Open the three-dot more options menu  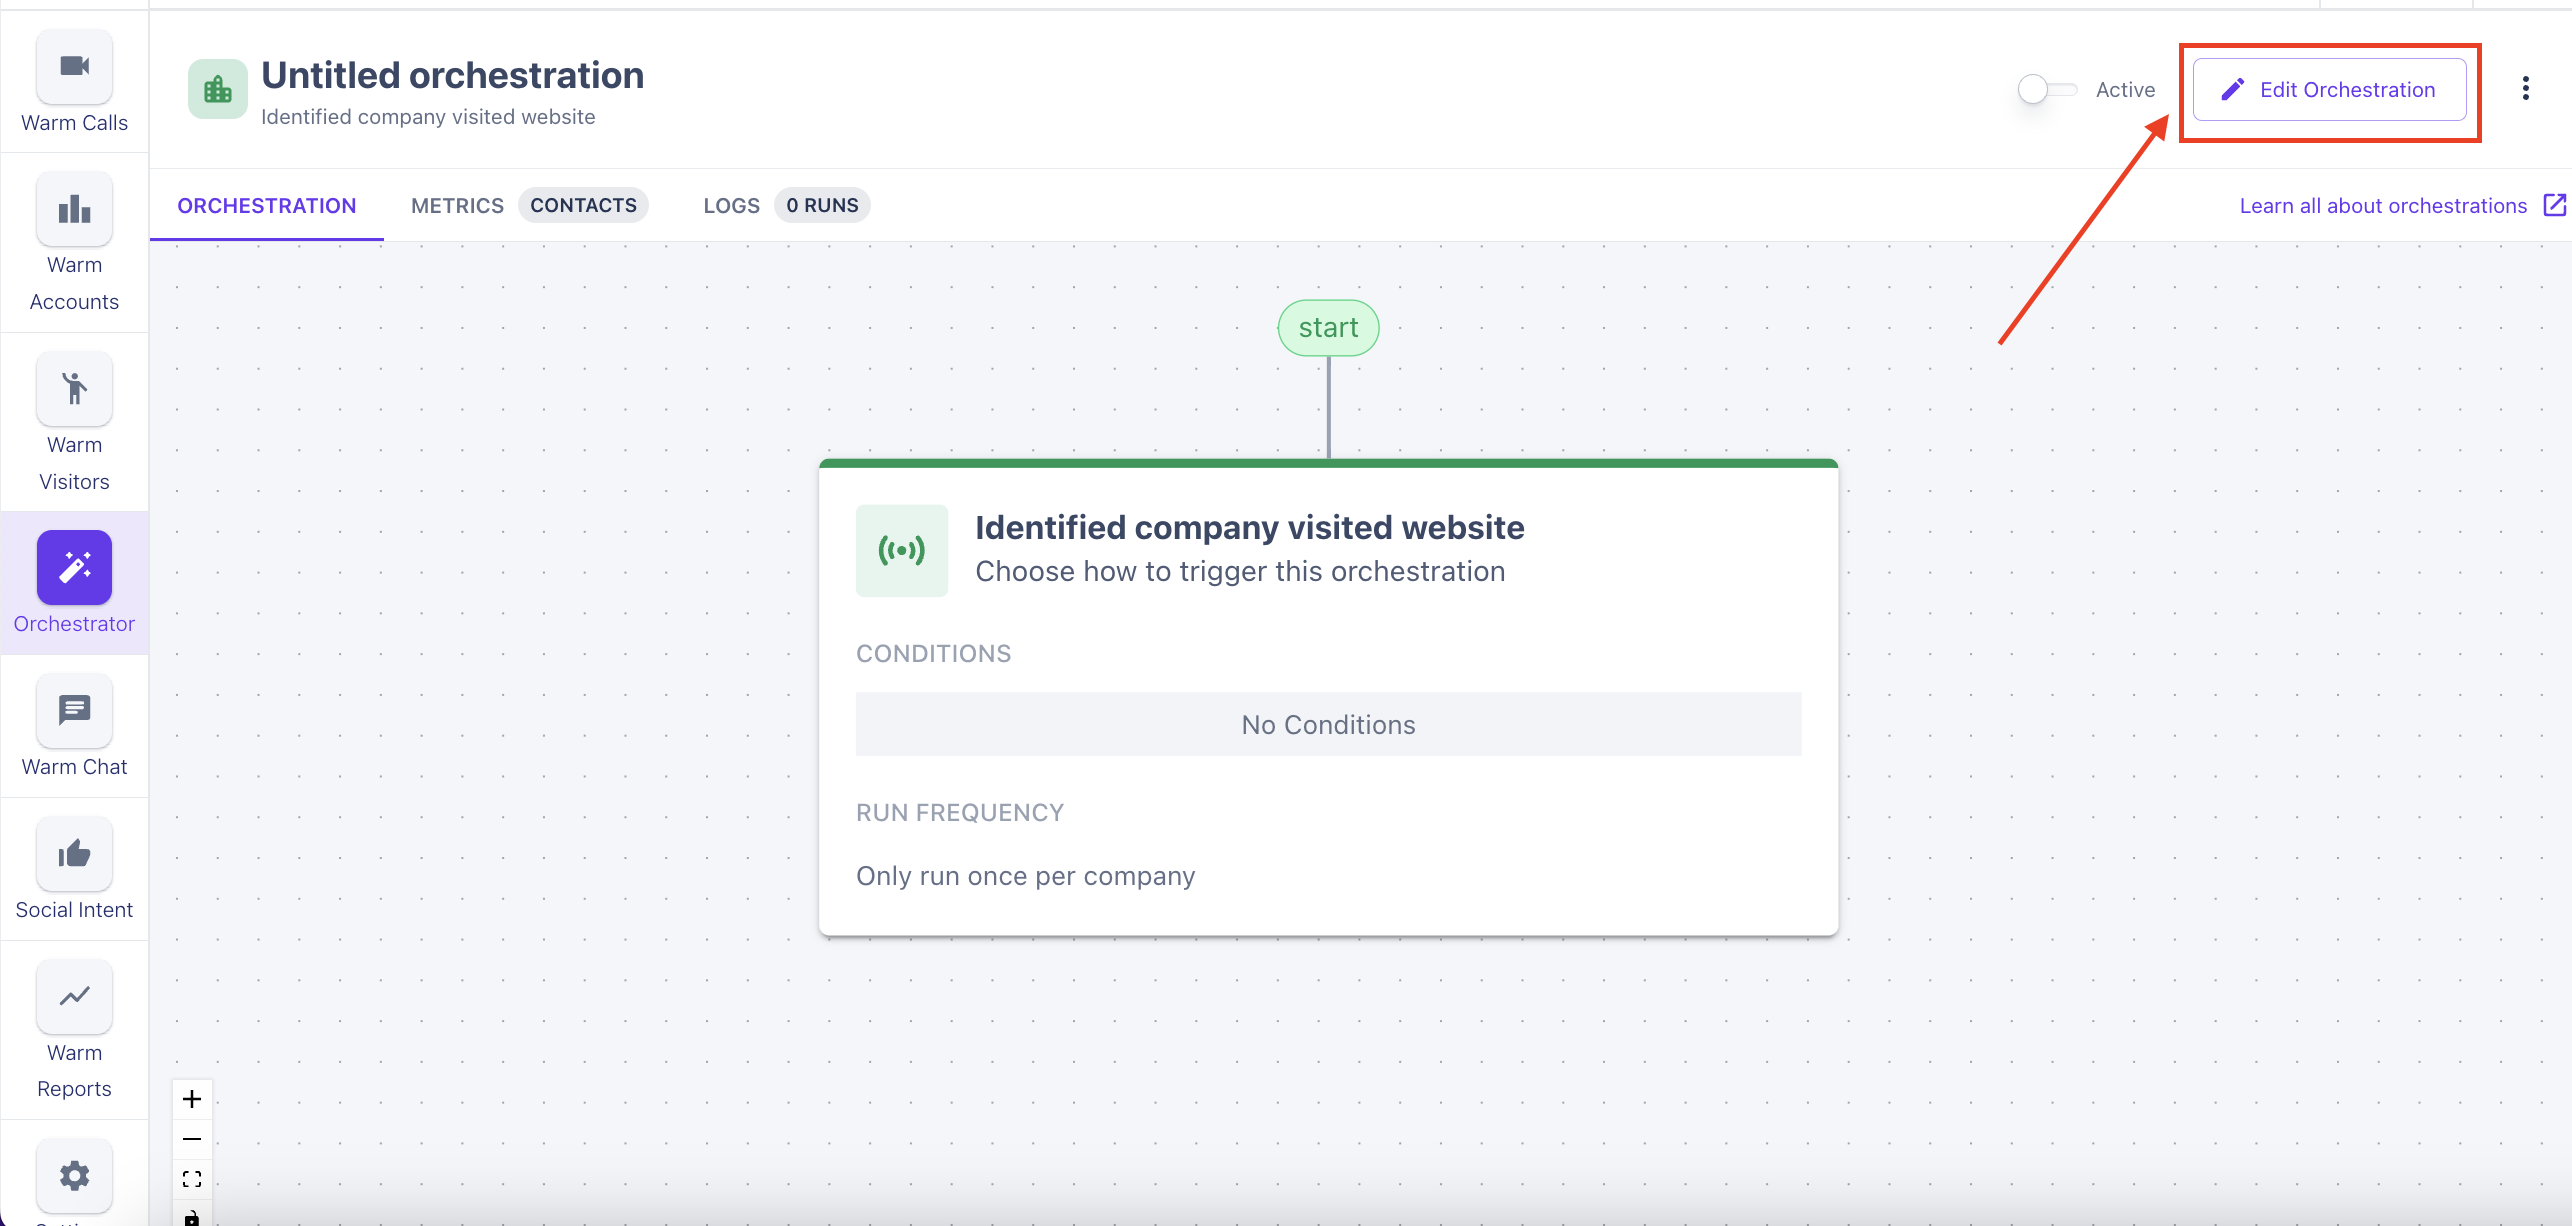pos(2525,89)
